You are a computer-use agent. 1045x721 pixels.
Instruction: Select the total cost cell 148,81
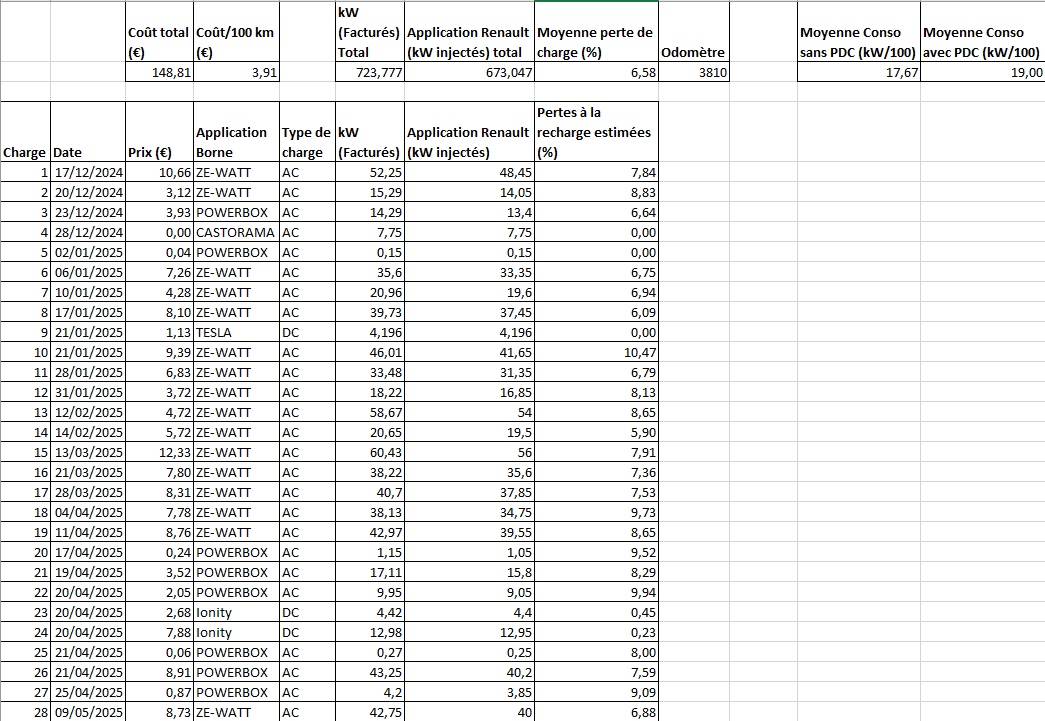pos(159,72)
